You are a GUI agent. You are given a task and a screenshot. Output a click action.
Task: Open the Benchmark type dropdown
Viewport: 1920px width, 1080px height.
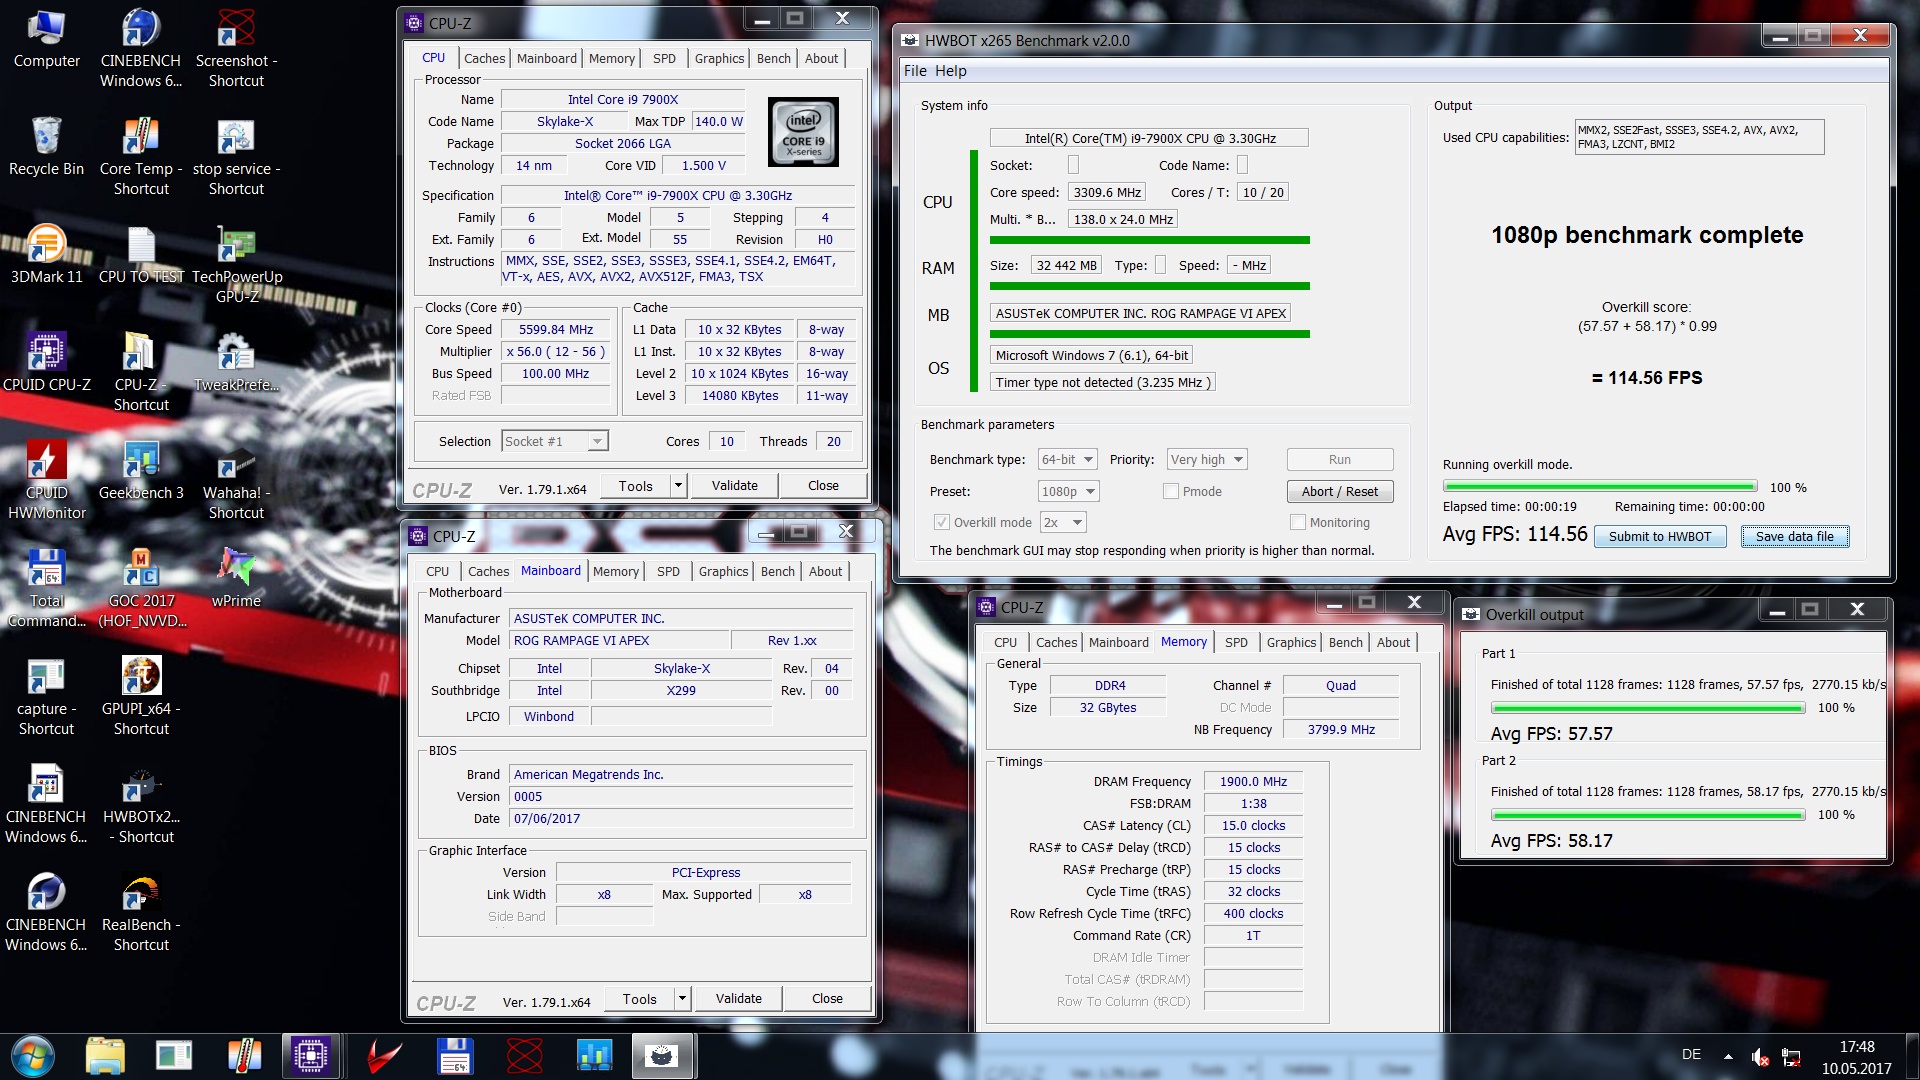(1068, 459)
